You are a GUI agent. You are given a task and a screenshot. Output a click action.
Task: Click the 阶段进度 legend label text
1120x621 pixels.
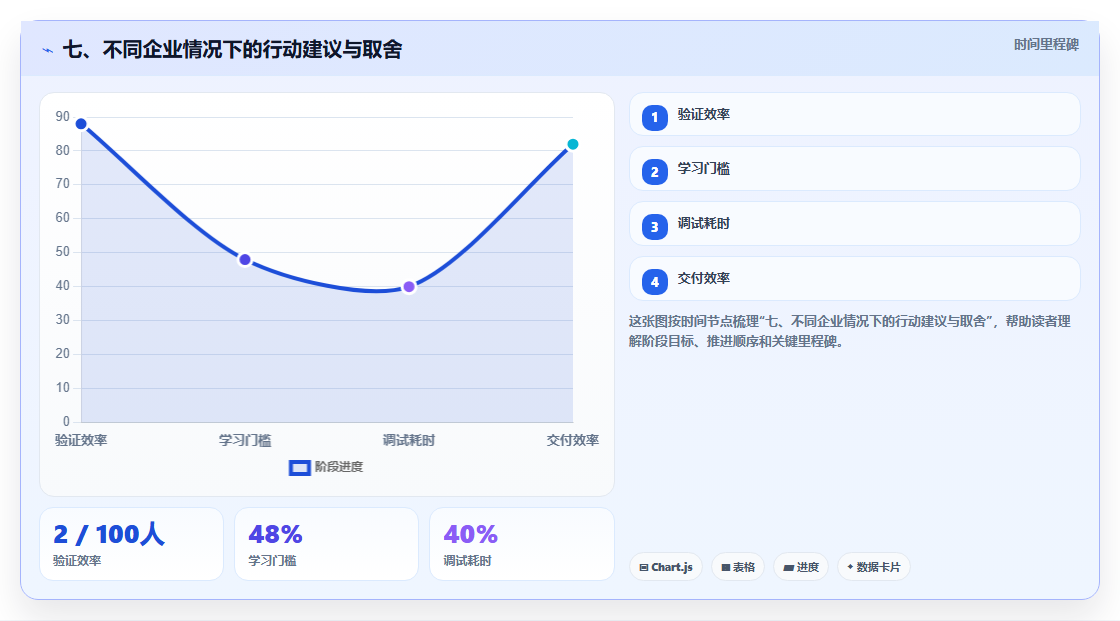339,467
